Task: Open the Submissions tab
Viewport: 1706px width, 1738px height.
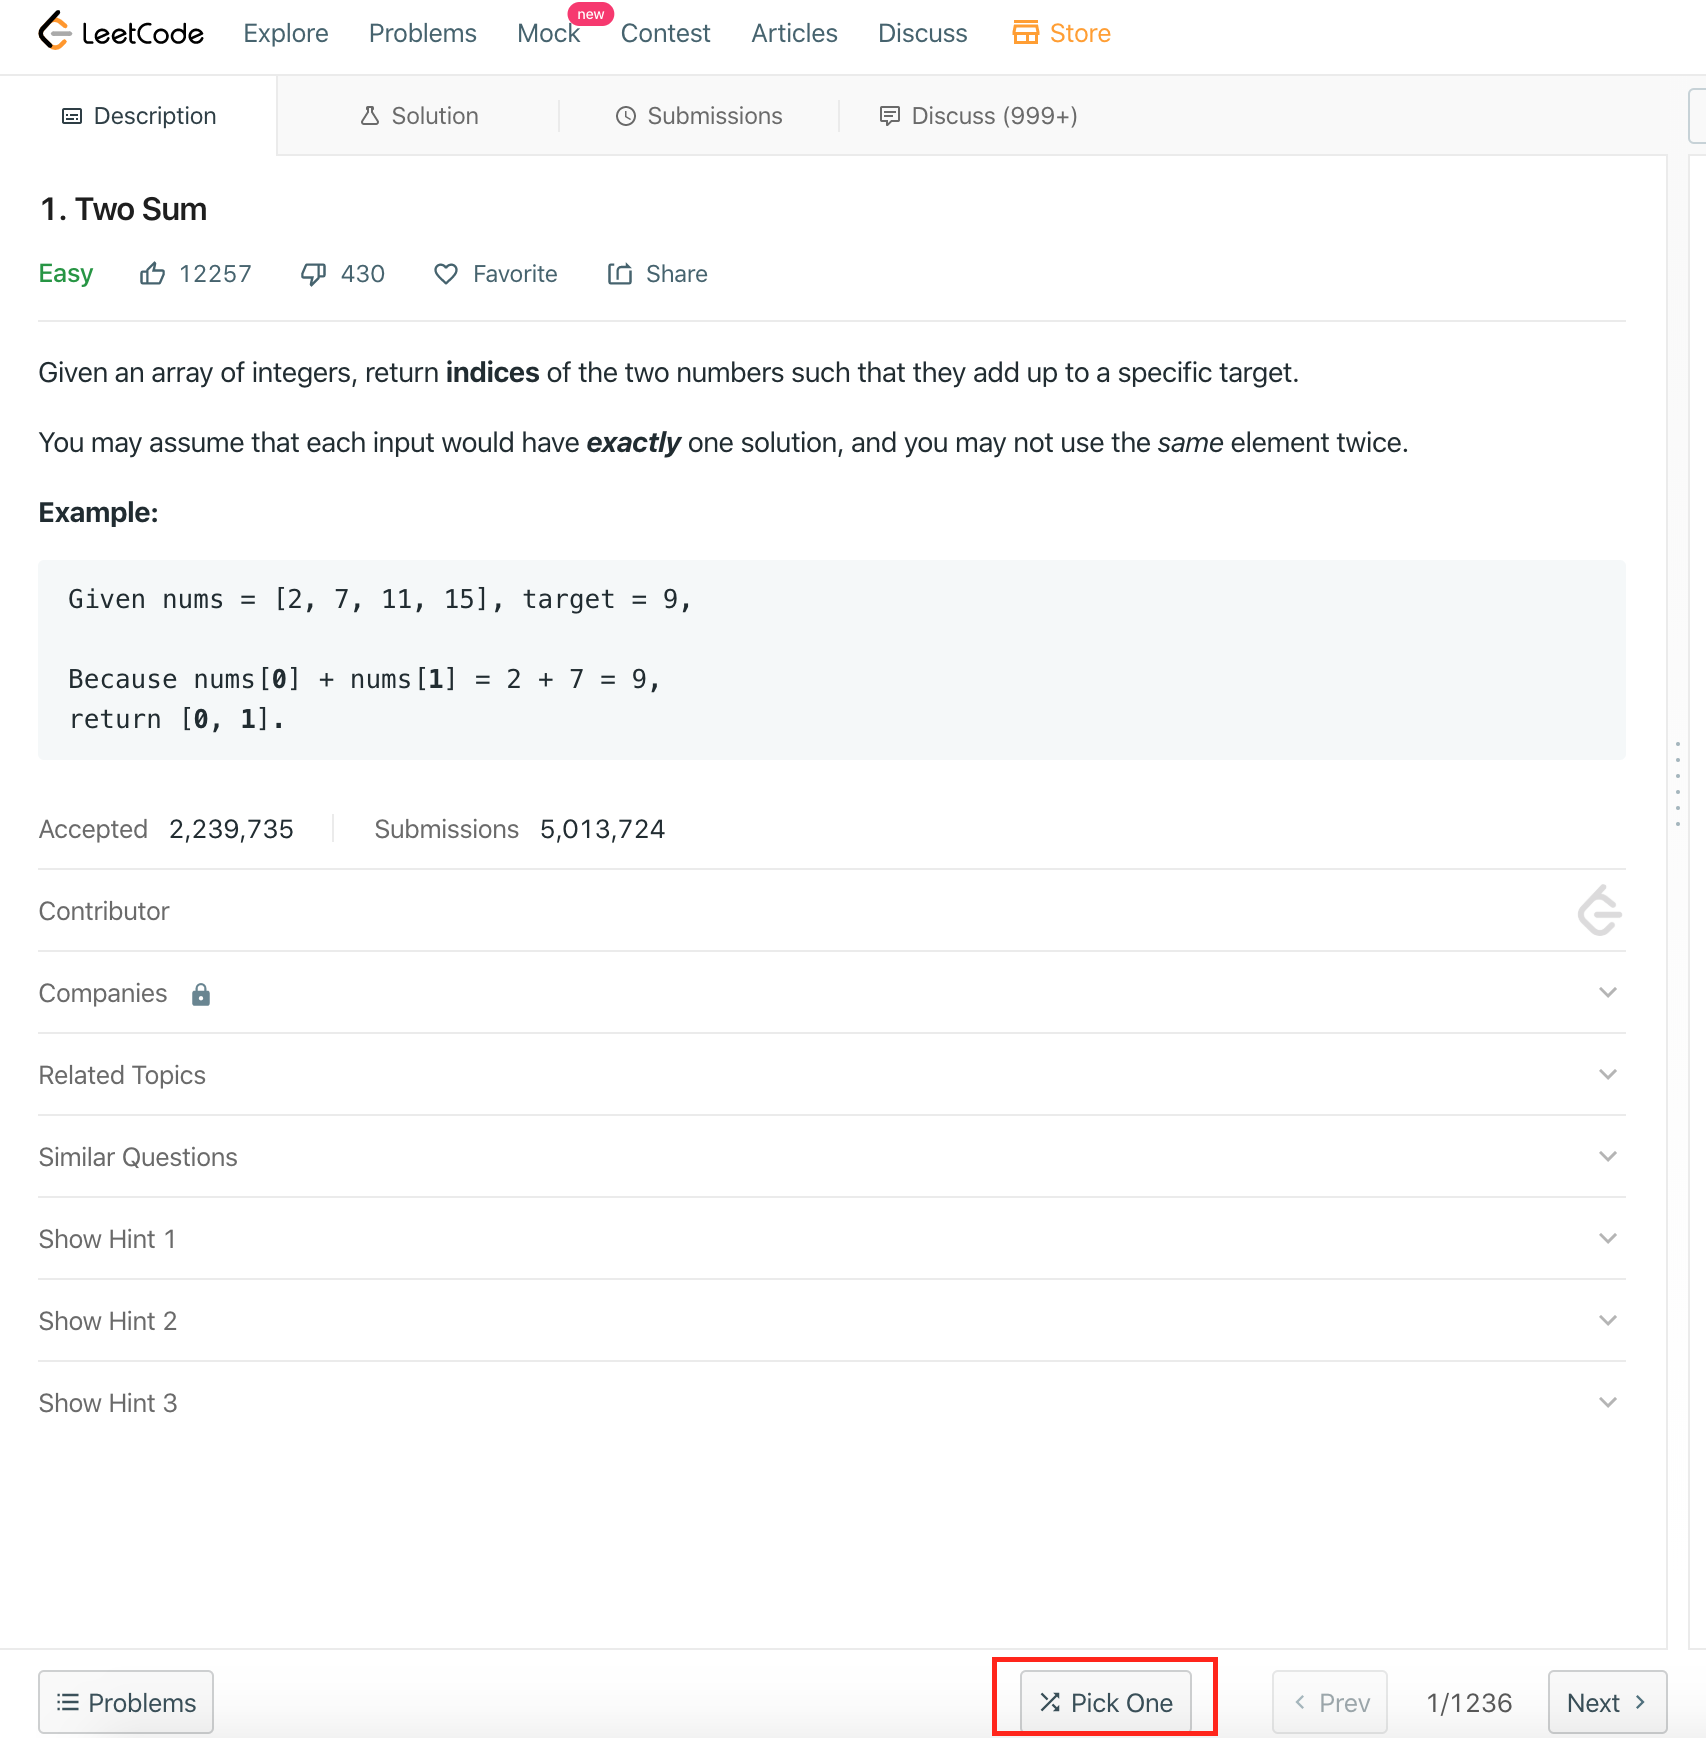Action: coord(699,116)
